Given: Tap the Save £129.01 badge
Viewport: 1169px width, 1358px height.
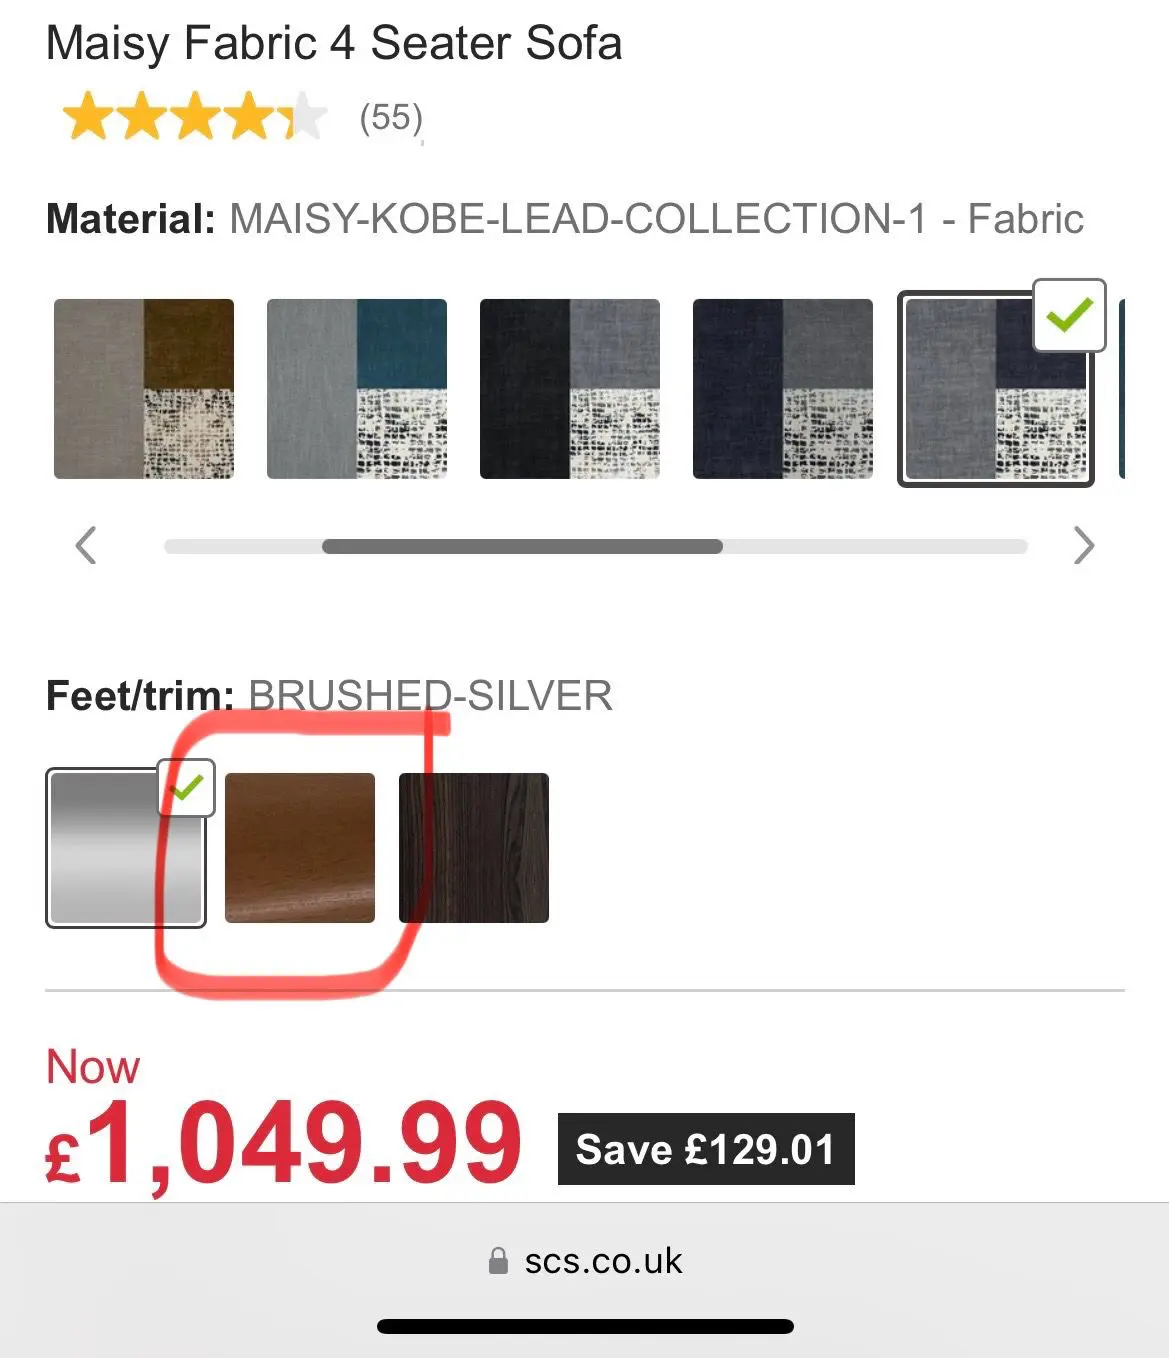Looking at the screenshot, I should click(x=706, y=1149).
